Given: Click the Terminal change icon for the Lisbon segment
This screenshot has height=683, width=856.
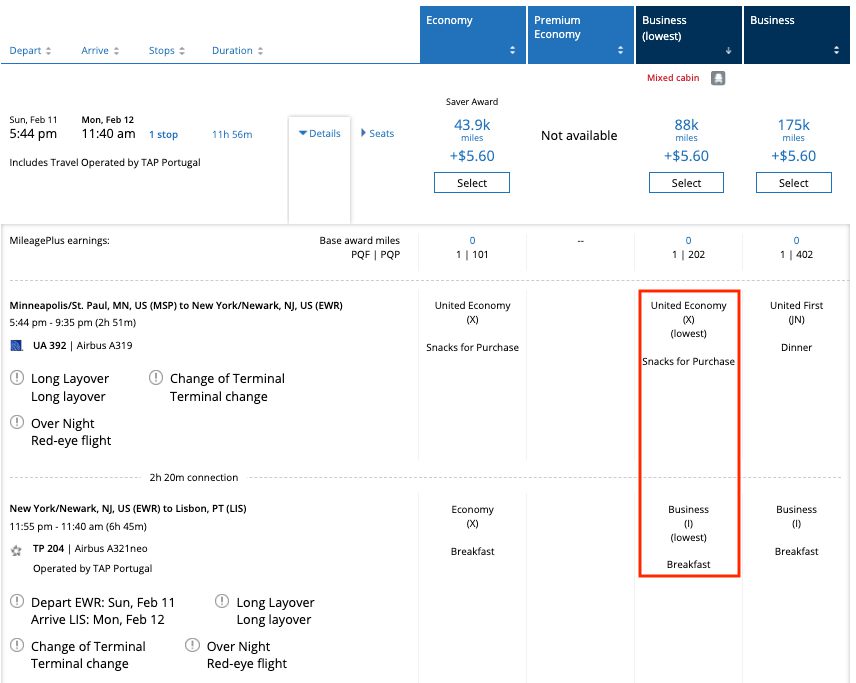Looking at the screenshot, I should (x=18, y=646).
